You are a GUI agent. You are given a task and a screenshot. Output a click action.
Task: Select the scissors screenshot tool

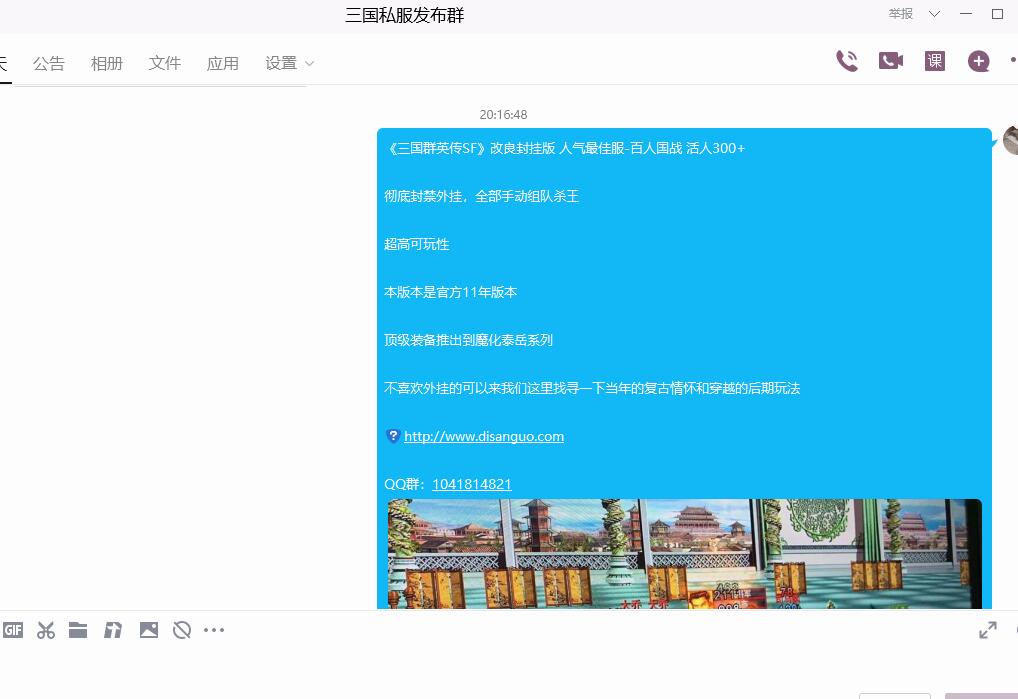pyautogui.click(x=45, y=630)
